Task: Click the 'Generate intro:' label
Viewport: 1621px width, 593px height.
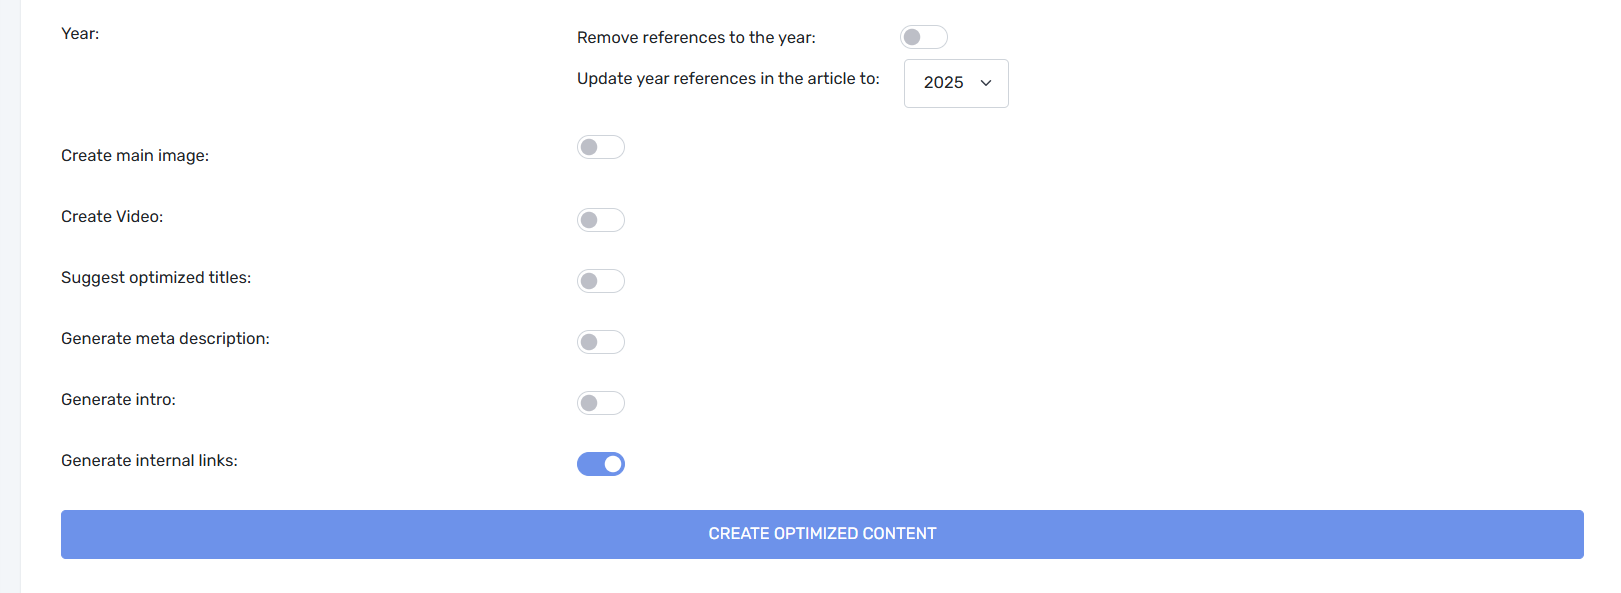Action: [118, 399]
